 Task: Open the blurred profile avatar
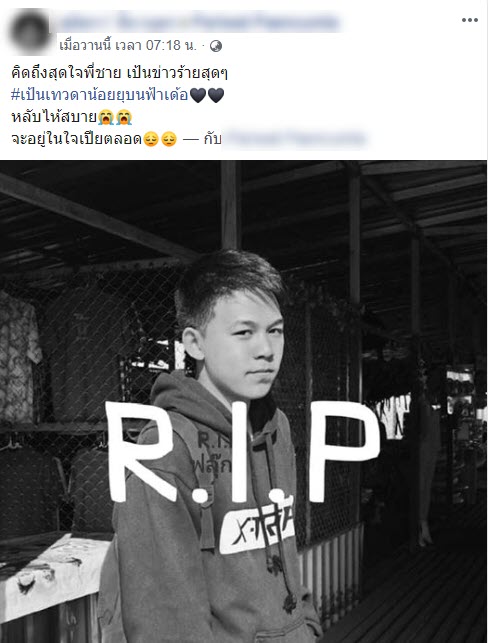[30, 32]
